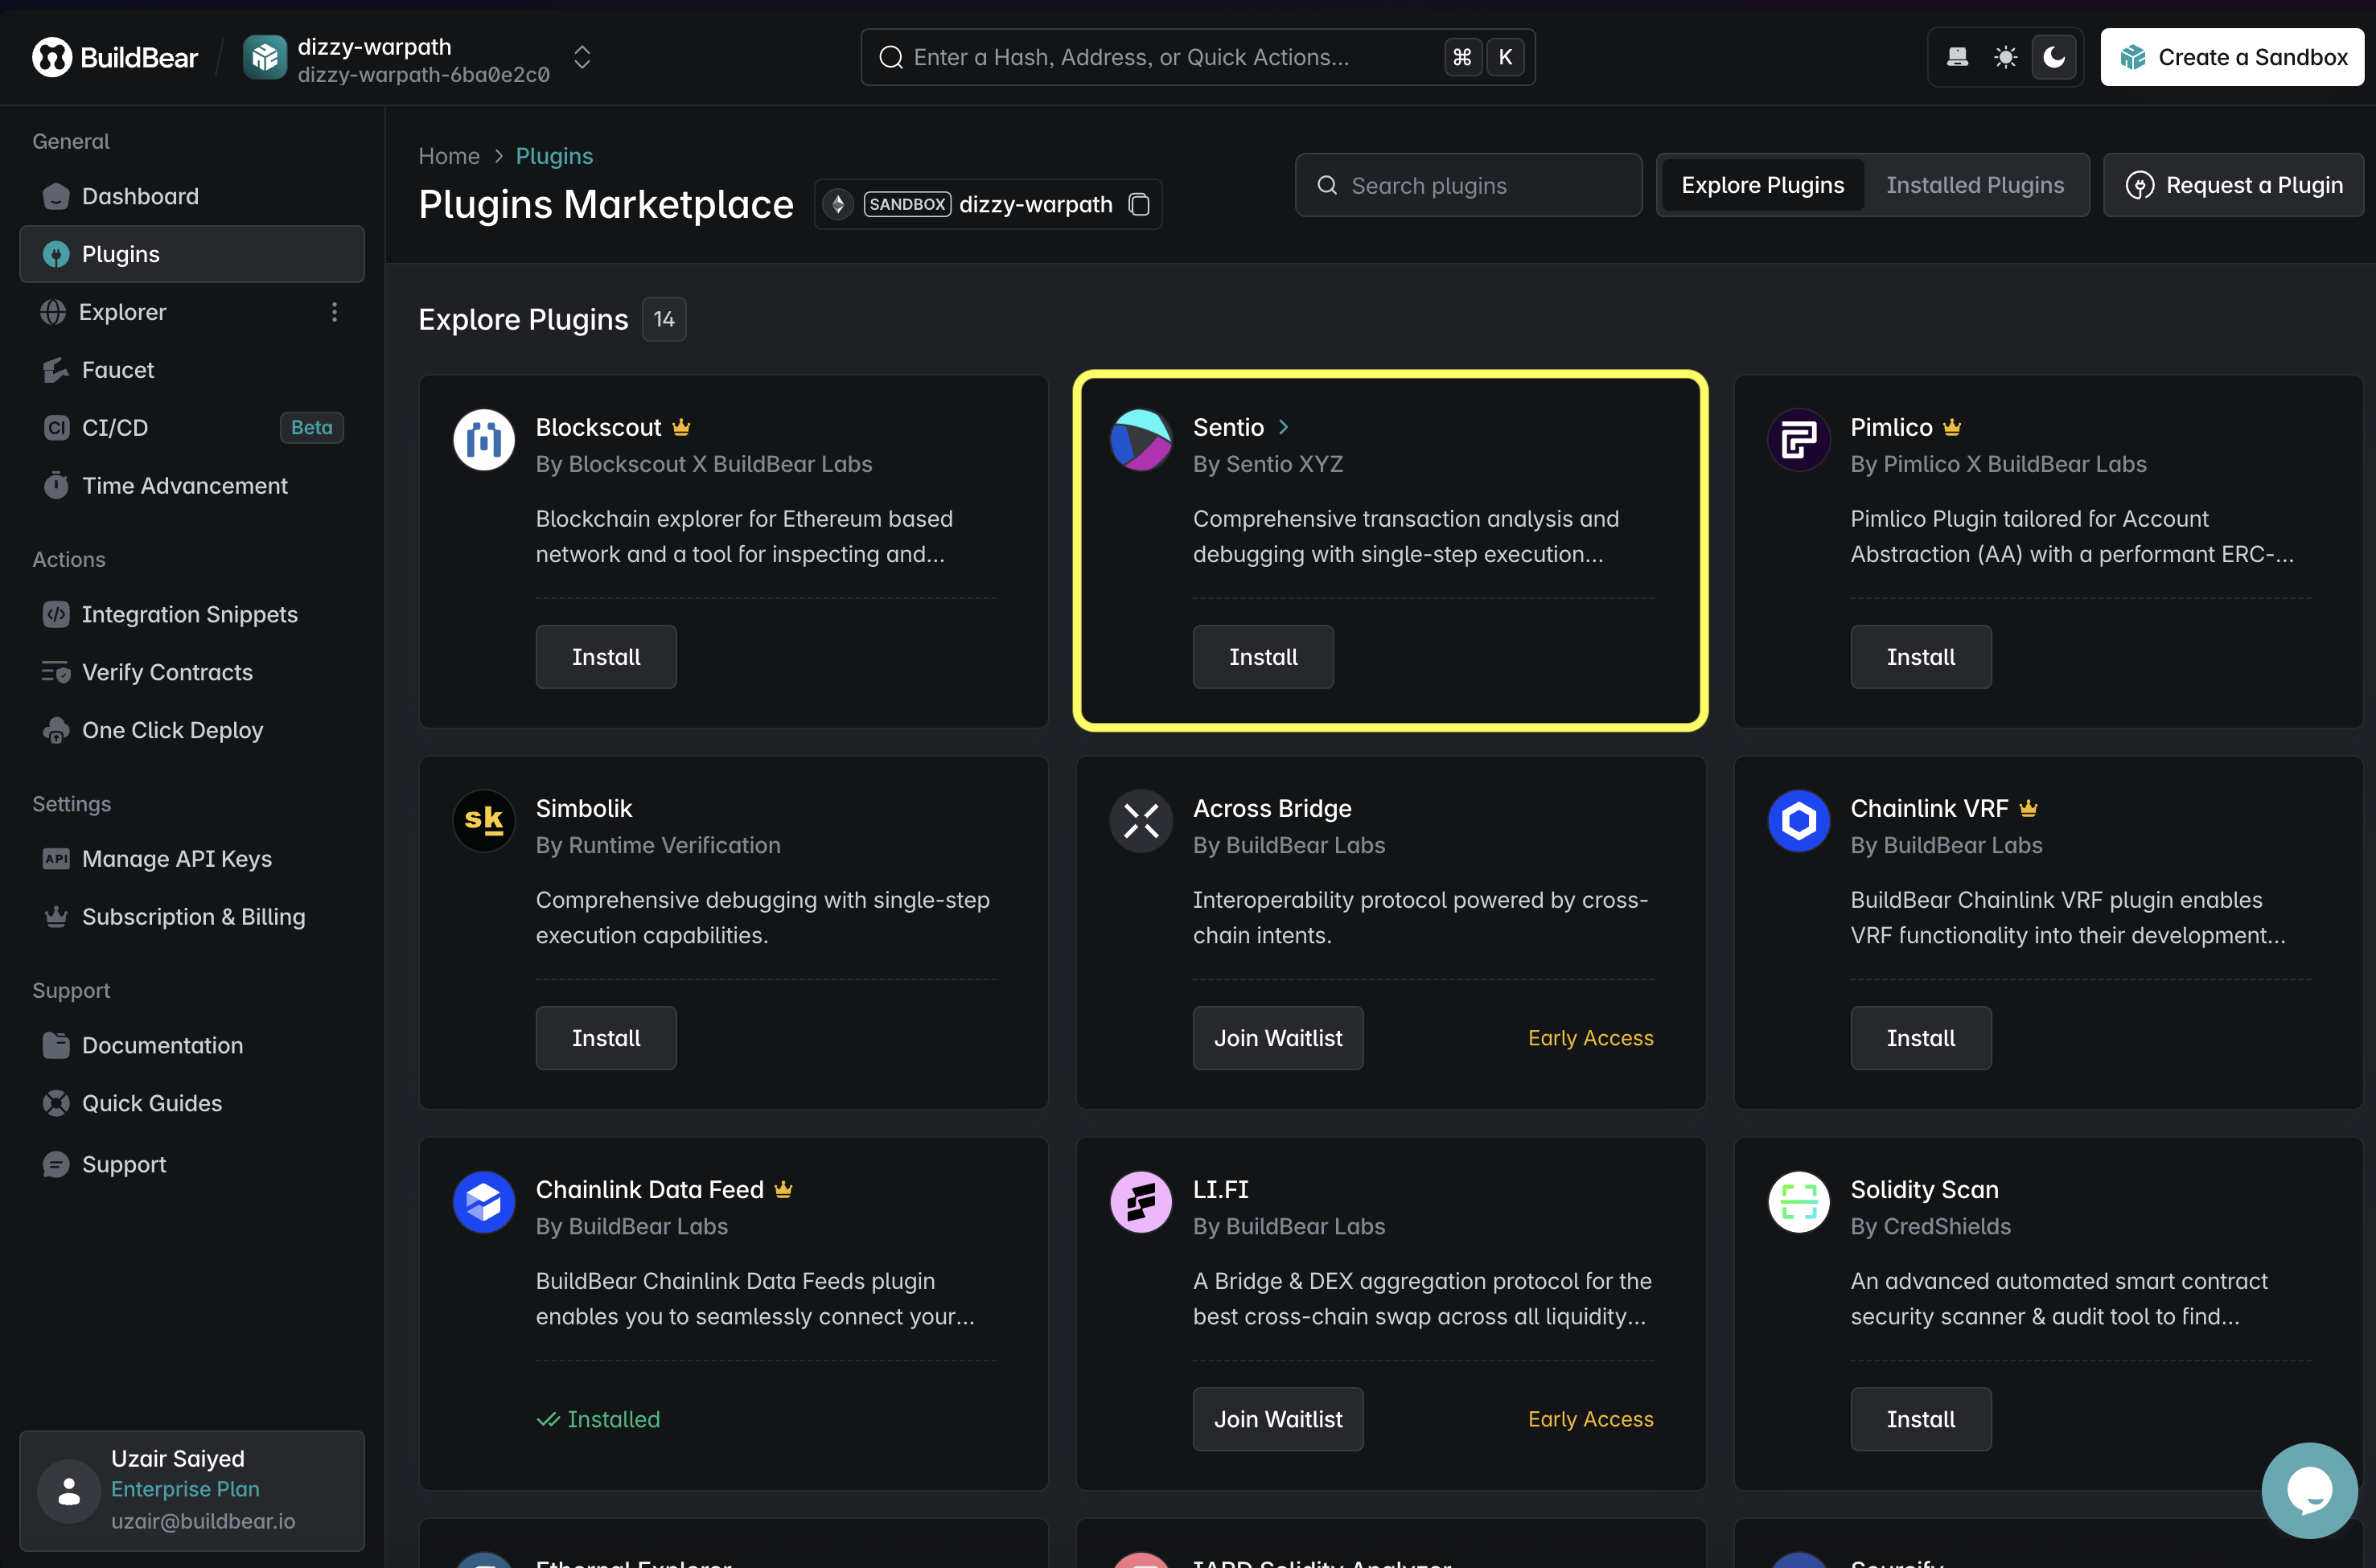The width and height of the screenshot is (2376, 1568).
Task: Click the BuildBear logo
Action: (115, 57)
